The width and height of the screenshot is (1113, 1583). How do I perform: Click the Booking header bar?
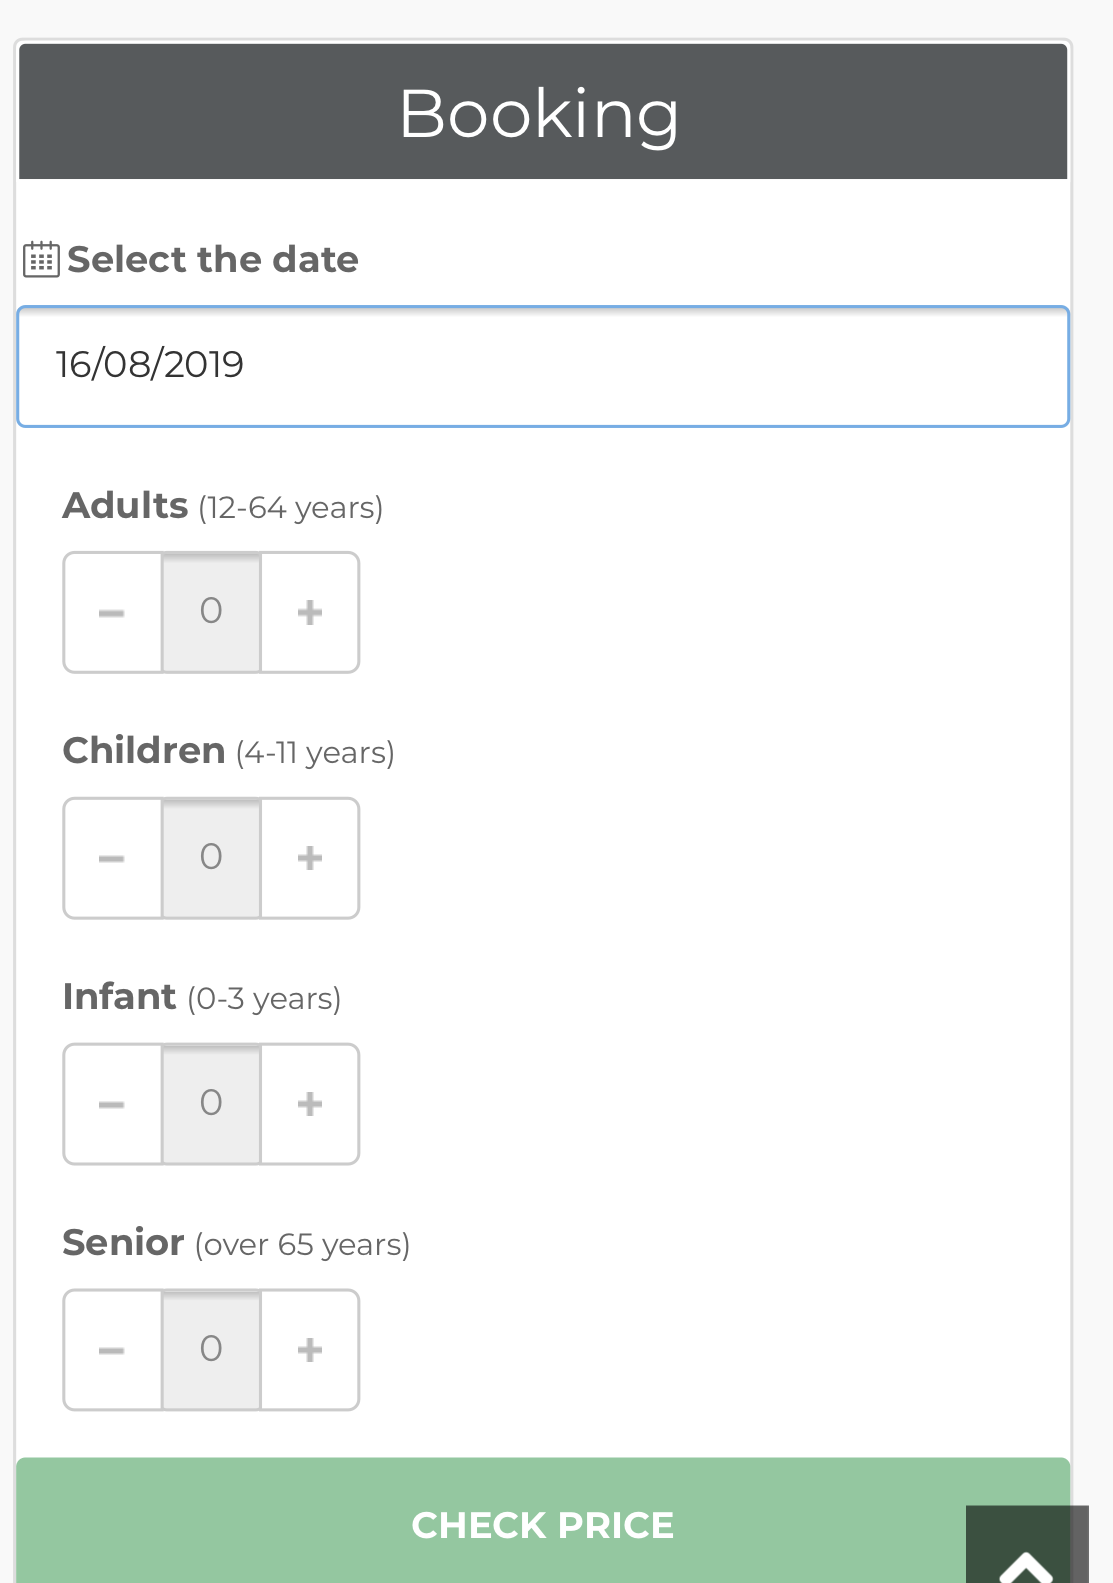pos(543,111)
